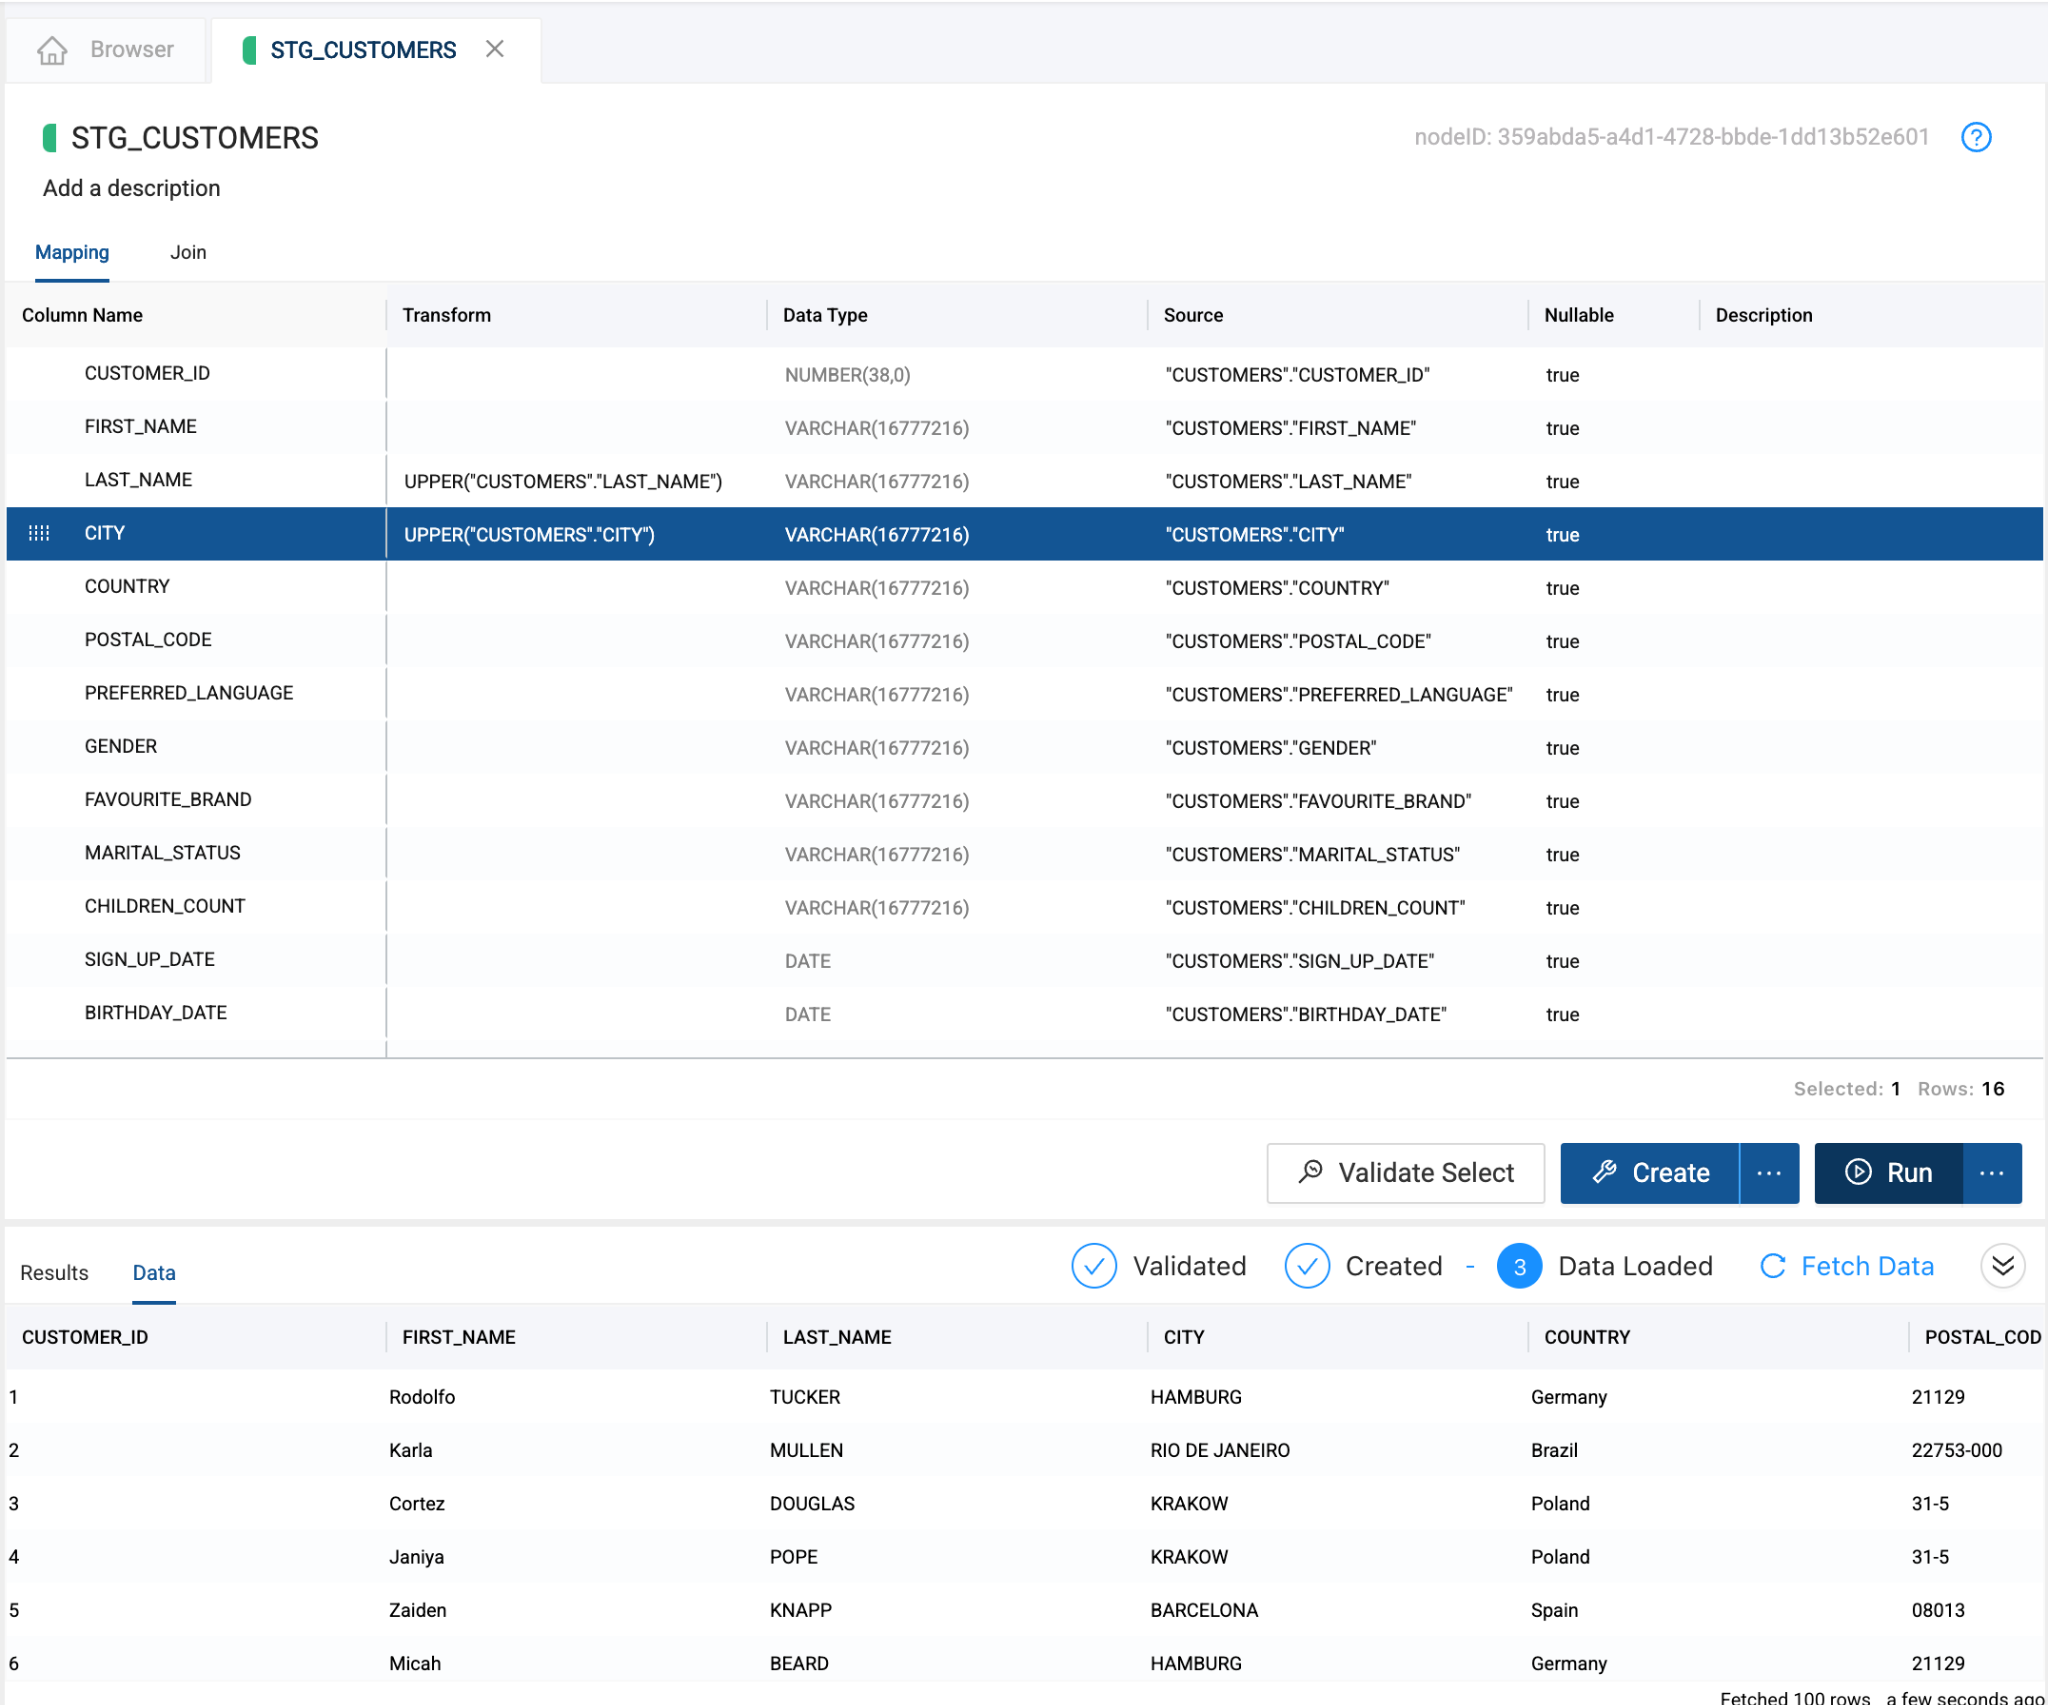2048x1705 pixels.
Task: Add a description for the node
Action: point(131,188)
